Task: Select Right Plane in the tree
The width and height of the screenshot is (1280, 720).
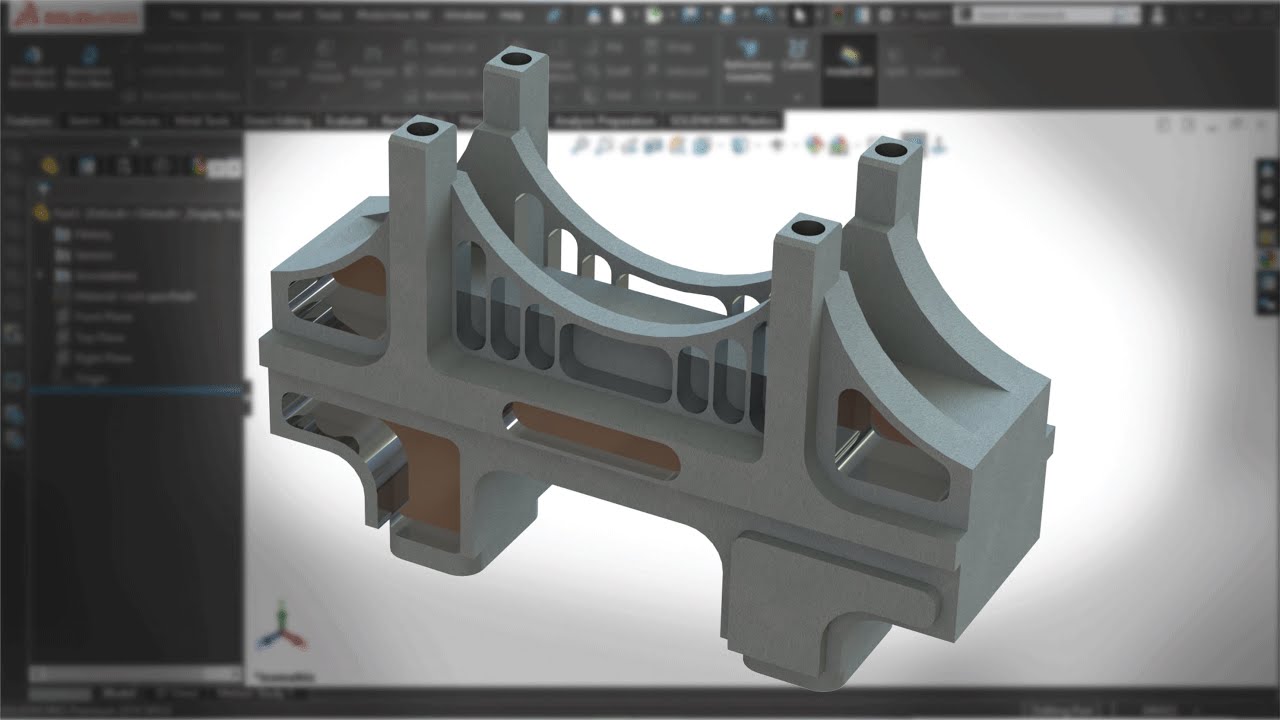Action: pos(93,358)
